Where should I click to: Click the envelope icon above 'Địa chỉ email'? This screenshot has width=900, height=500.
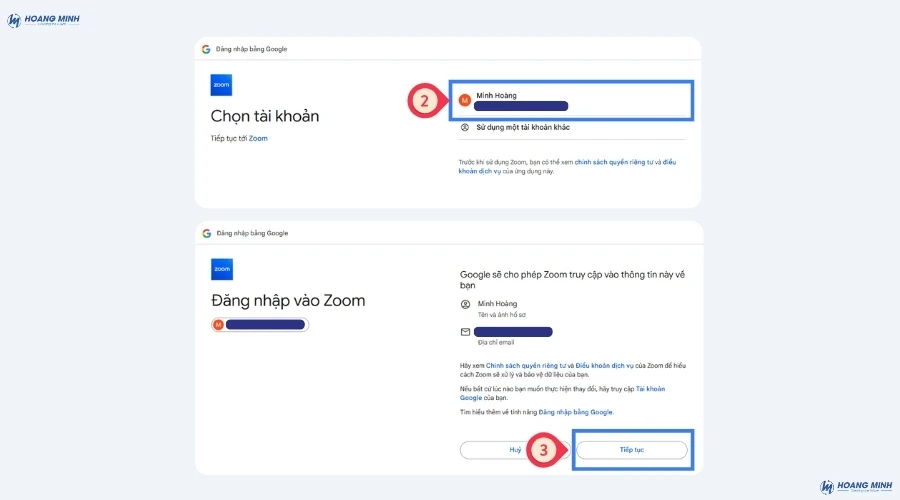click(x=465, y=332)
